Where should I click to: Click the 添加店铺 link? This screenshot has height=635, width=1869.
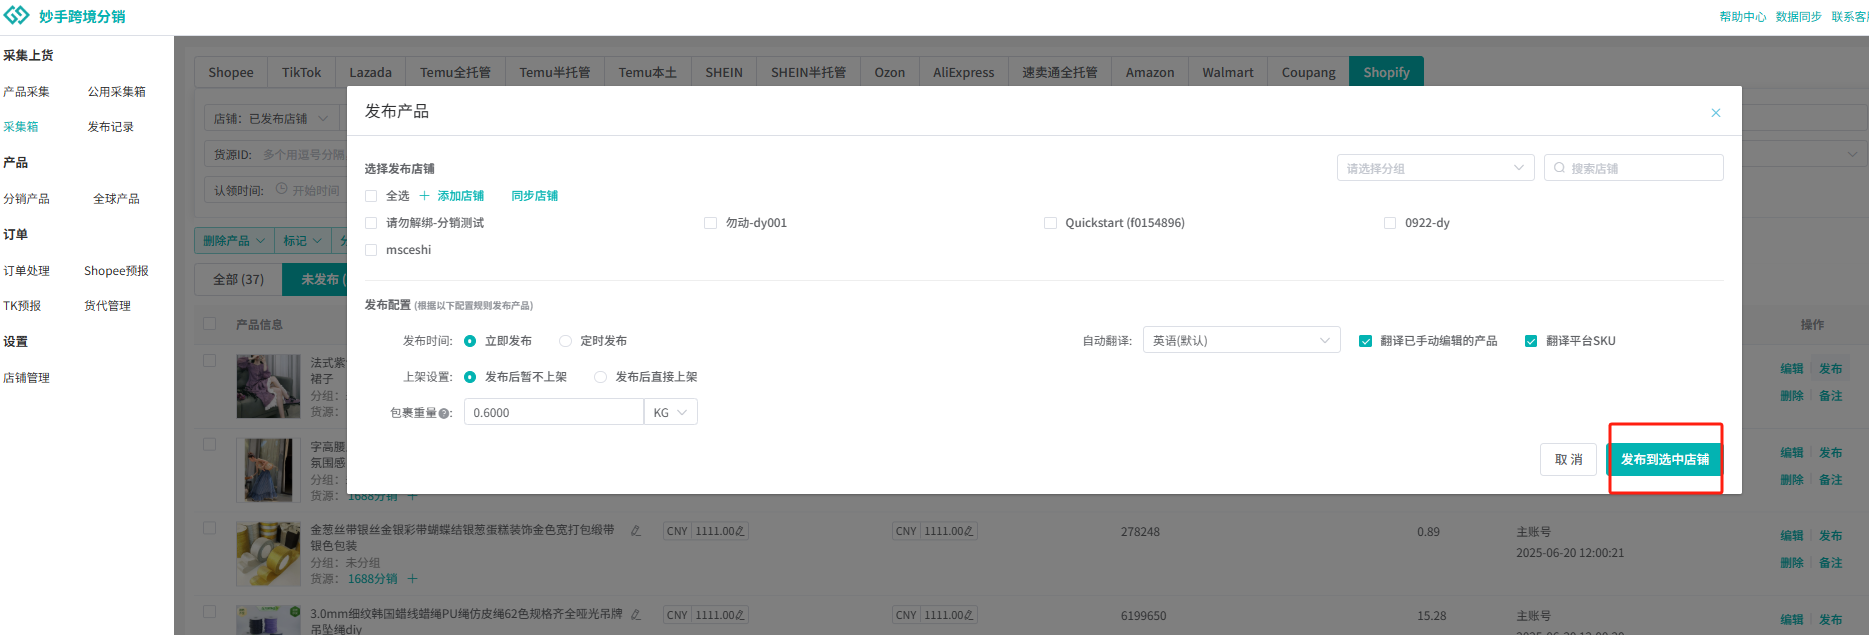click(x=461, y=196)
